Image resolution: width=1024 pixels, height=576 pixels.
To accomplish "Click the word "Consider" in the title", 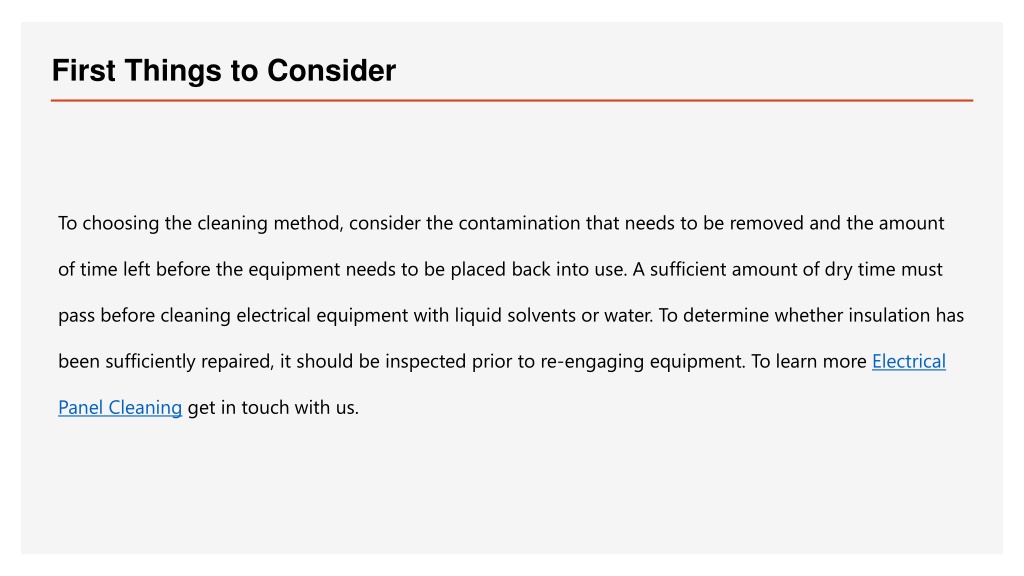I will (x=331, y=71).
